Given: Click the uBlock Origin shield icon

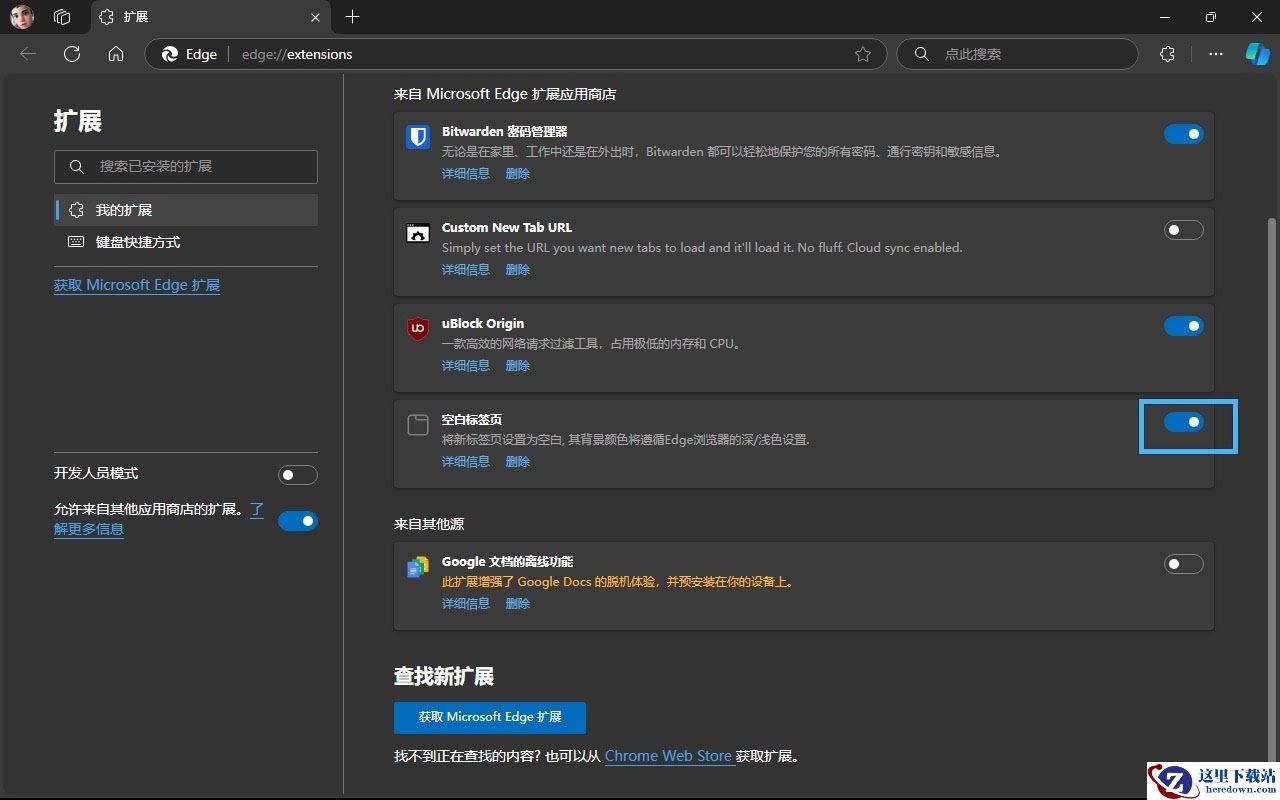Looking at the screenshot, I should (418, 329).
